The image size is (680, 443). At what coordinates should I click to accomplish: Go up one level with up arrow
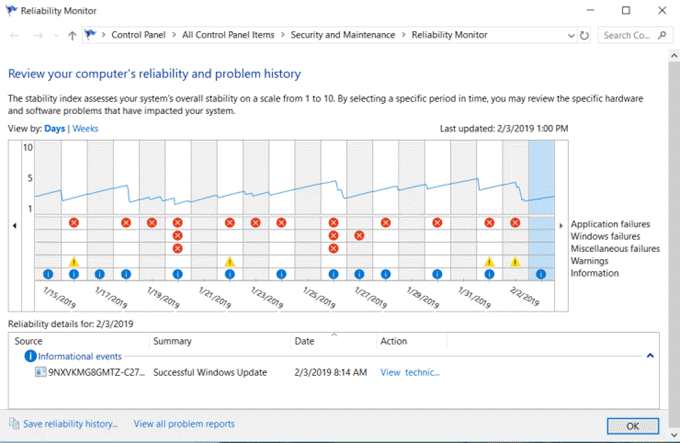(72, 35)
